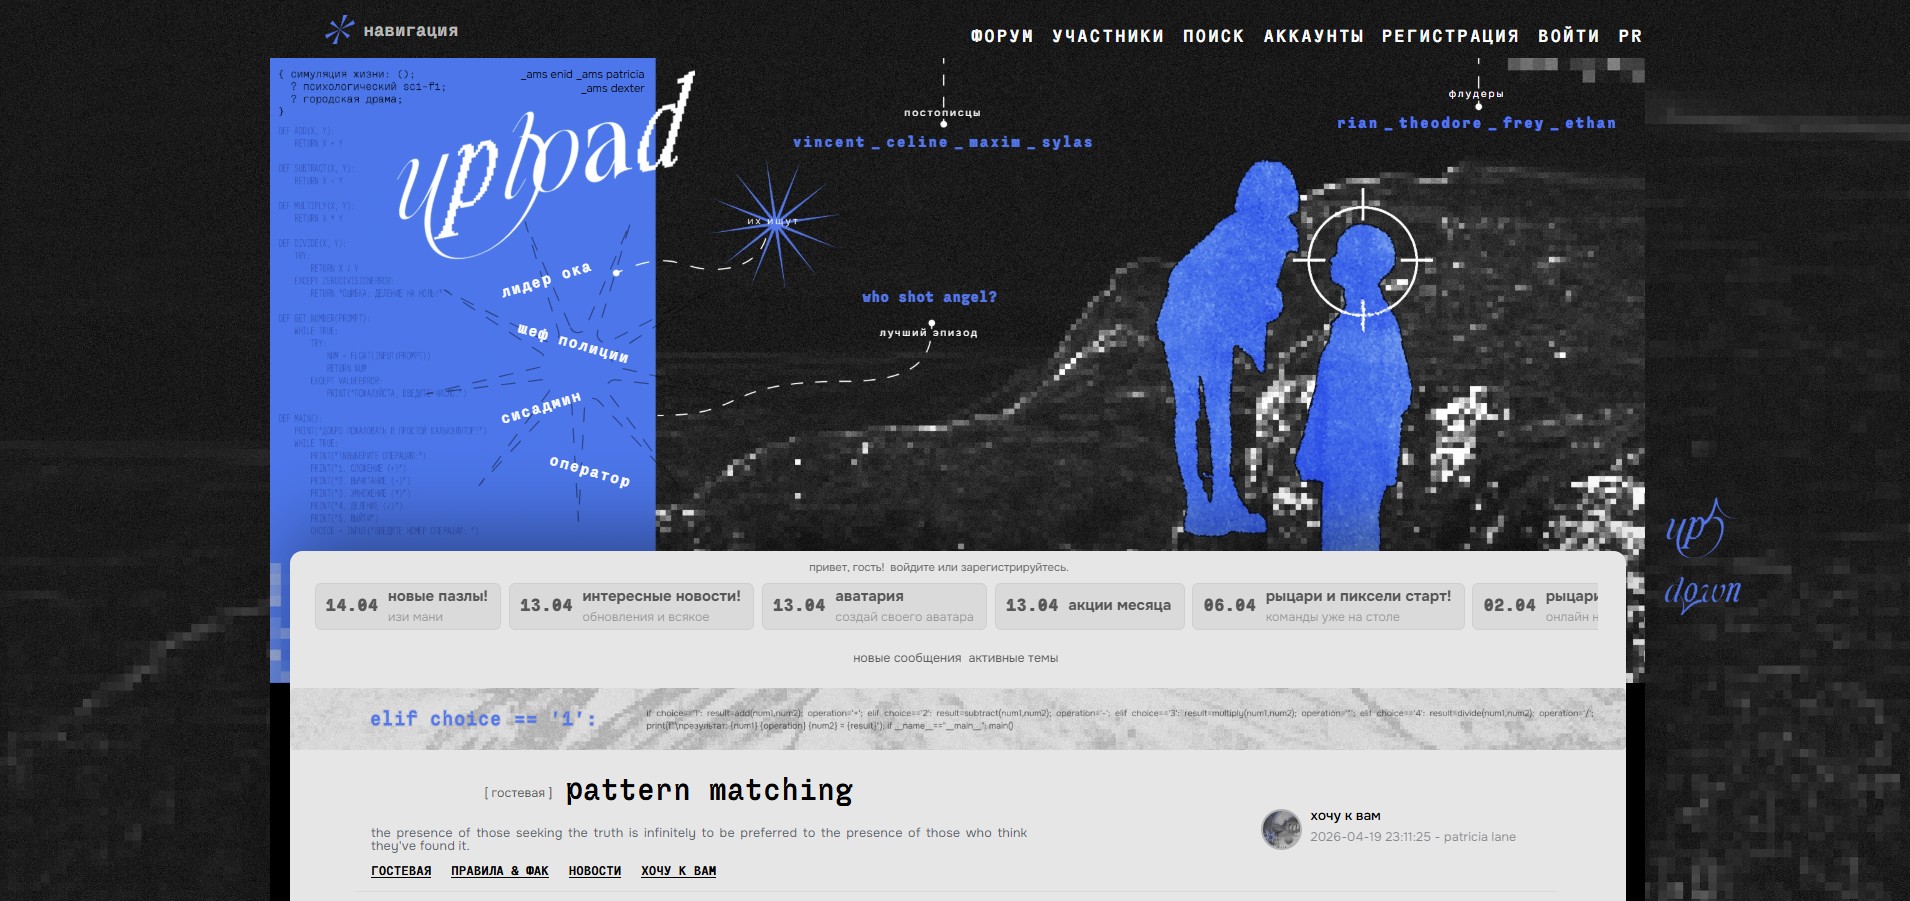Click flooder name frey

click(x=1523, y=123)
